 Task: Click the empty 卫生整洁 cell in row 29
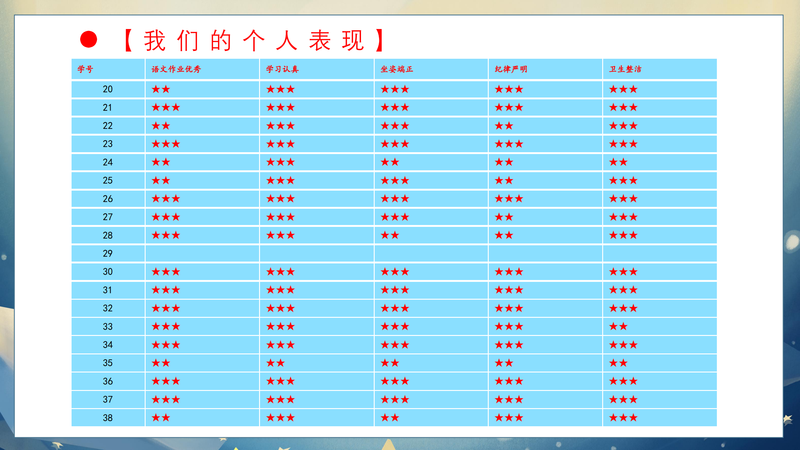(x=660, y=254)
